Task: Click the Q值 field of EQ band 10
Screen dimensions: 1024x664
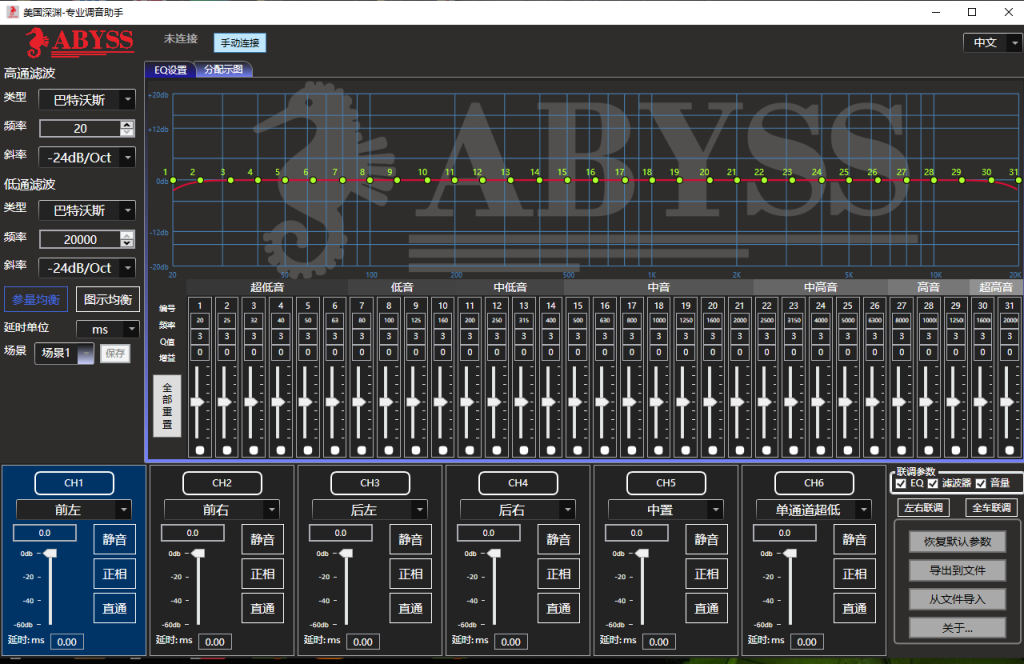Action: 443,336
